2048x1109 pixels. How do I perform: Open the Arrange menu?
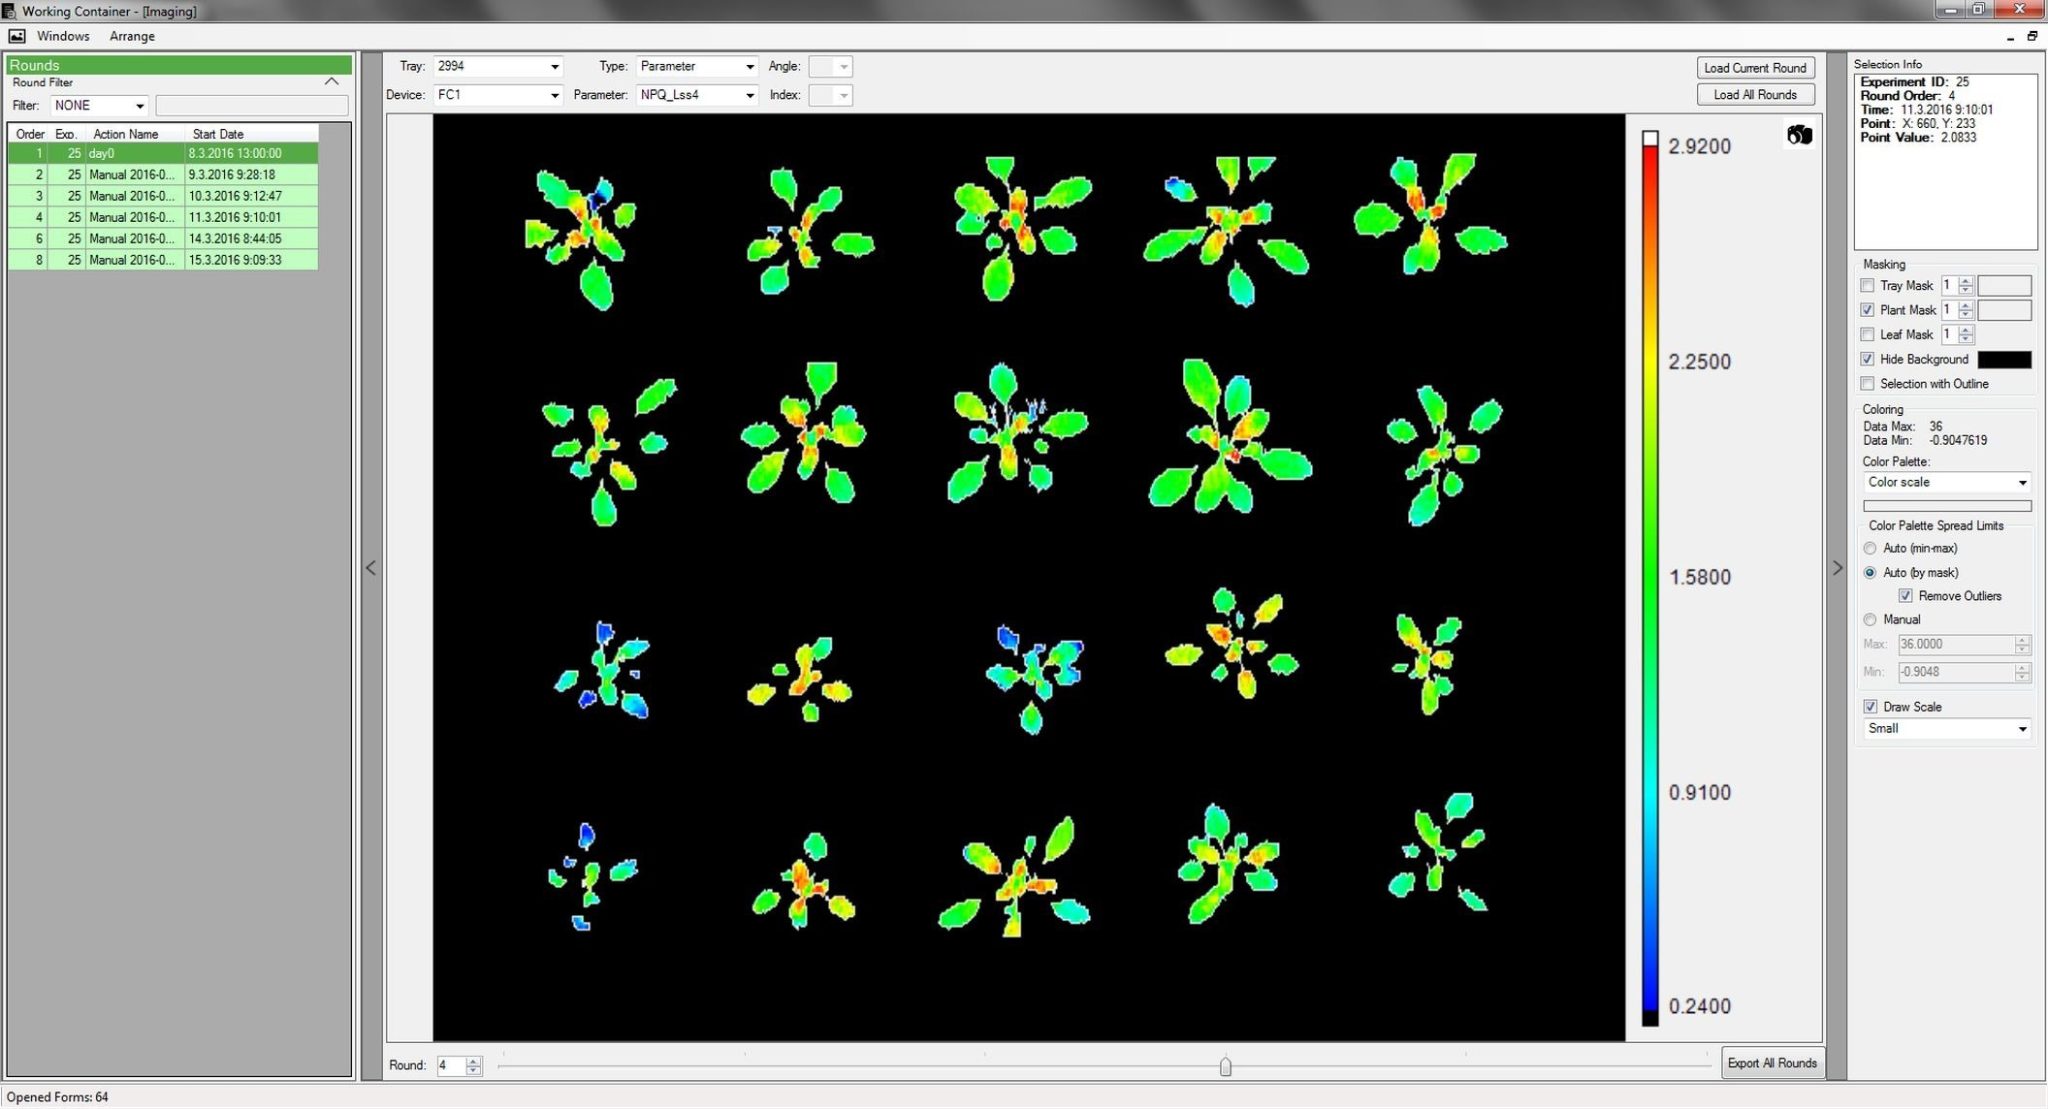pos(132,35)
